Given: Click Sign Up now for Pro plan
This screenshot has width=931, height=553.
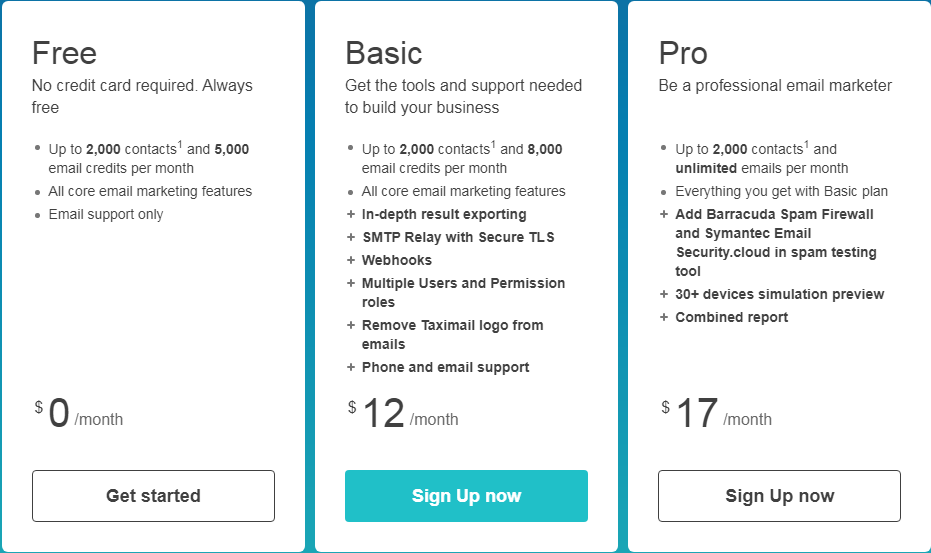Looking at the screenshot, I should pyautogui.click(x=779, y=496).
